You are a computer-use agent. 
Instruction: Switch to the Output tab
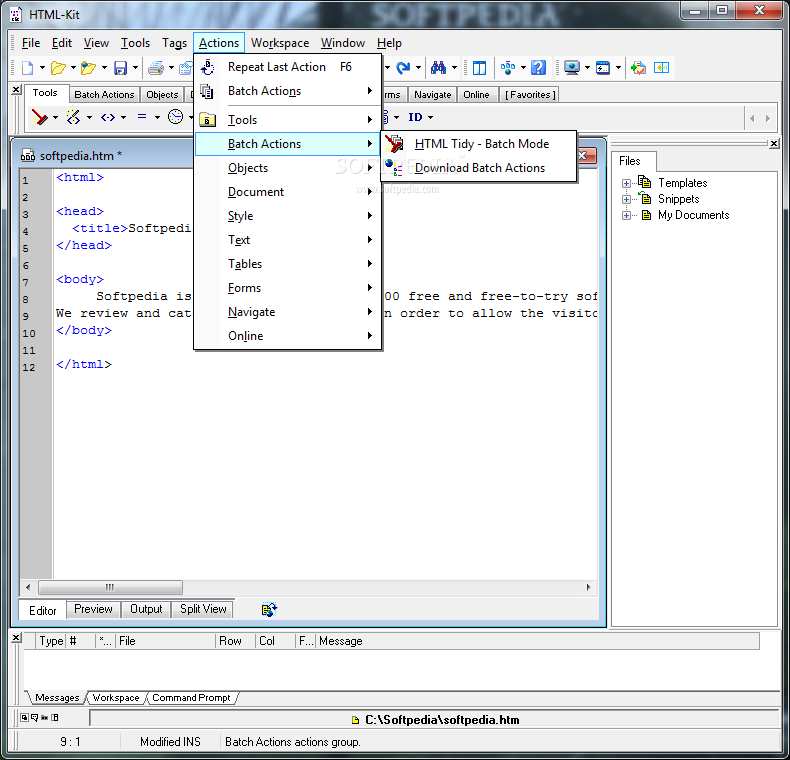[146, 609]
